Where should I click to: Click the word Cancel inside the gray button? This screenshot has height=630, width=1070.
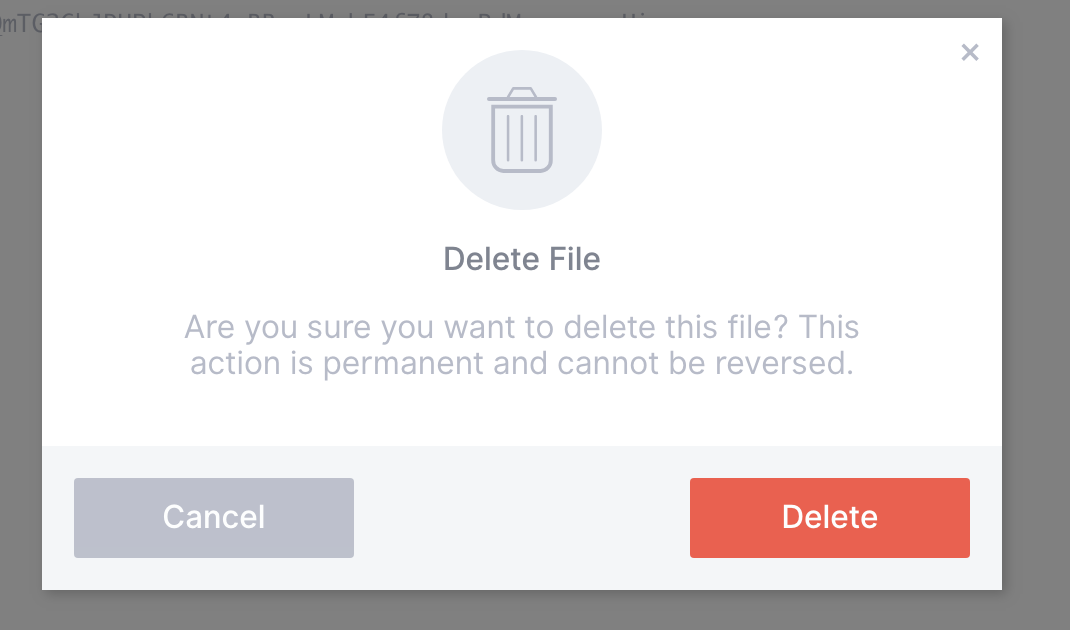pyautogui.click(x=213, y=518)
